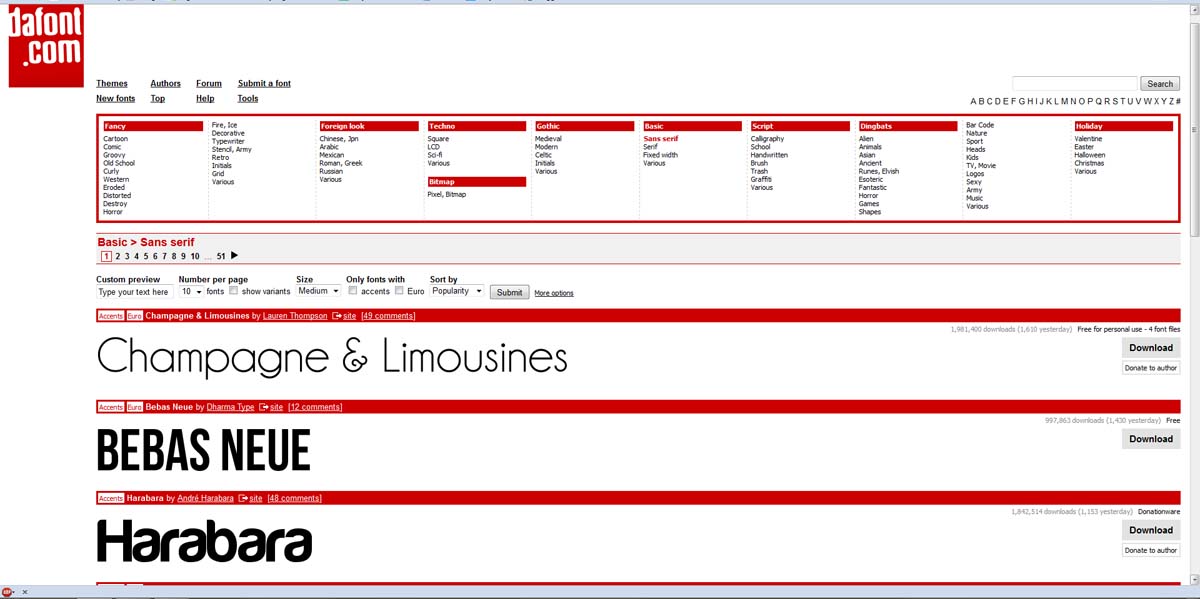The width and height of the screenshot is (1200, 599).
Task: Open More options link
Action: coord(554,293)
